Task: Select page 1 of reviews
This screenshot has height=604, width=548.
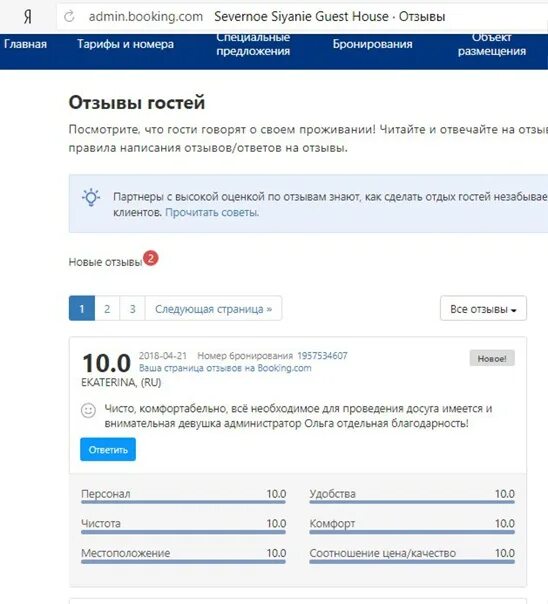Action: [82, 309]
